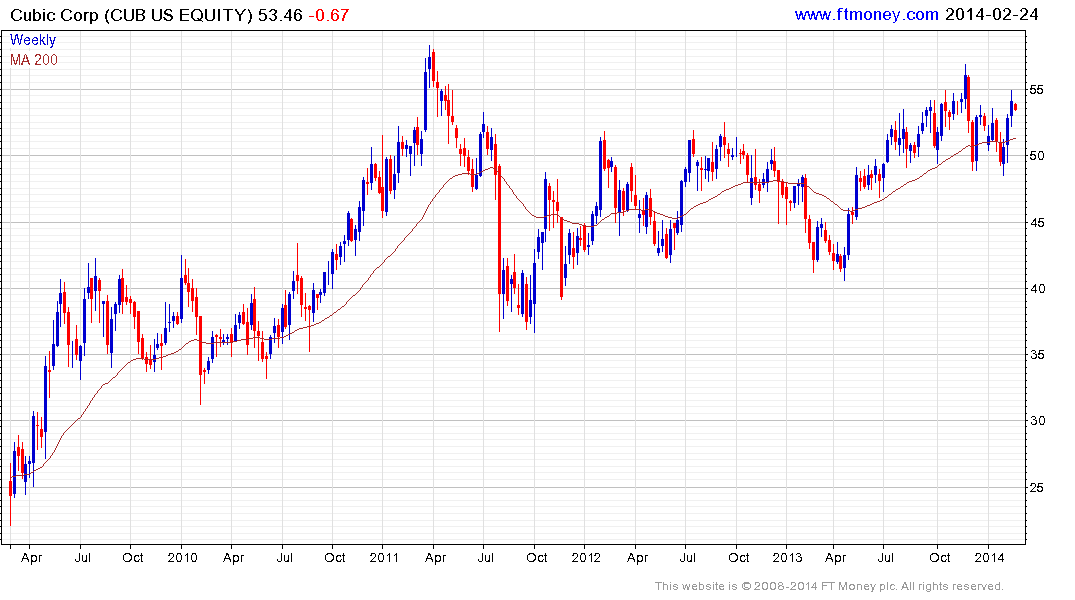
Task: Click the '50' price axis label
Action: (x=1037, y=156)
